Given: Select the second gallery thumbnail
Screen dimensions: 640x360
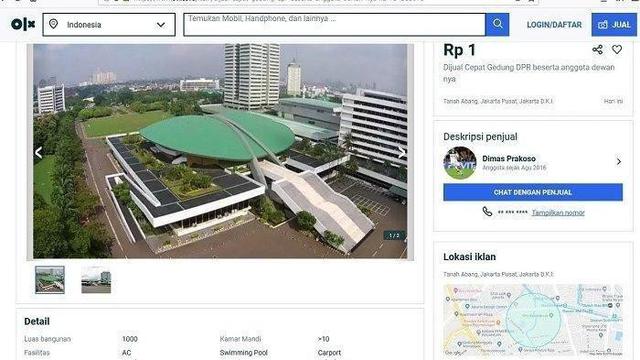Looking at the screenshot, I should point(96,280).
